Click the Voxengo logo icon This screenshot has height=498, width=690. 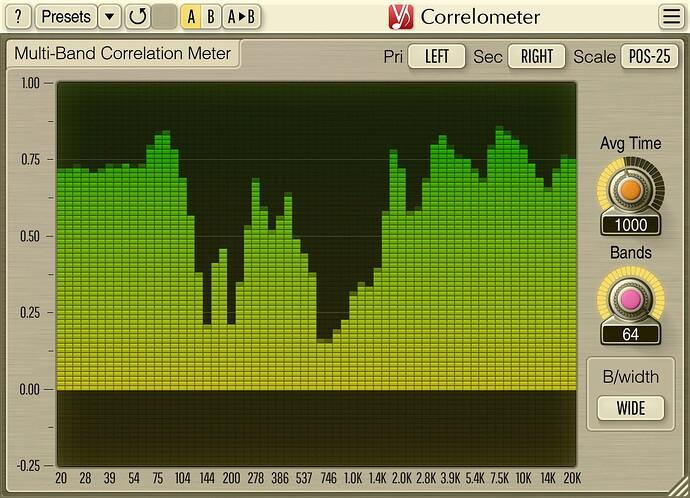click(401, 16)
